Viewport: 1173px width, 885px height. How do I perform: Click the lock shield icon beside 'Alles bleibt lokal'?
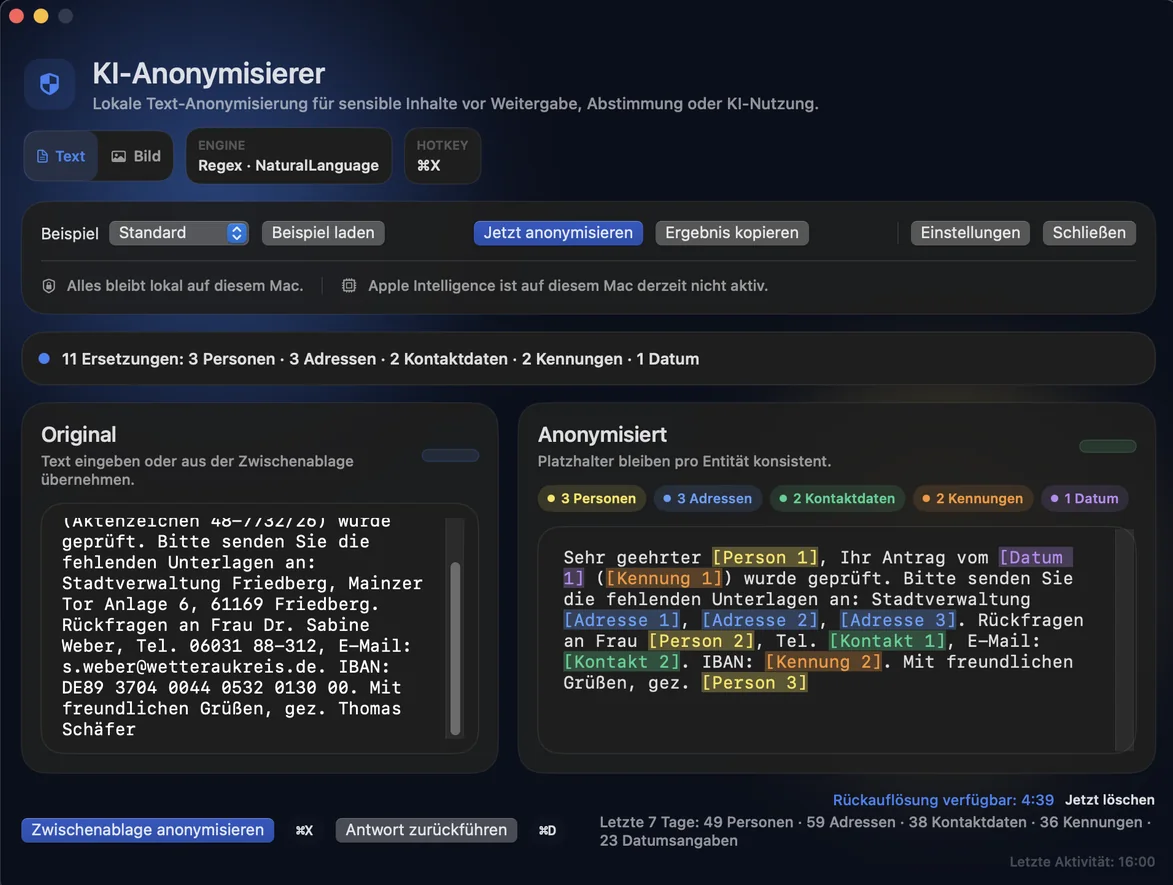(x=49, y=286)
